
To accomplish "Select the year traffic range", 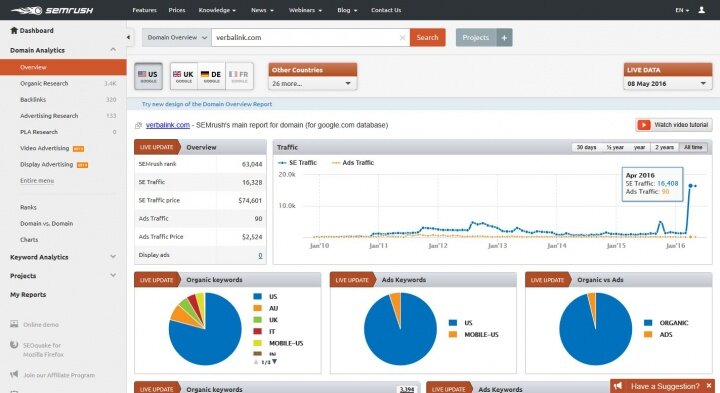I will [640, 147].
